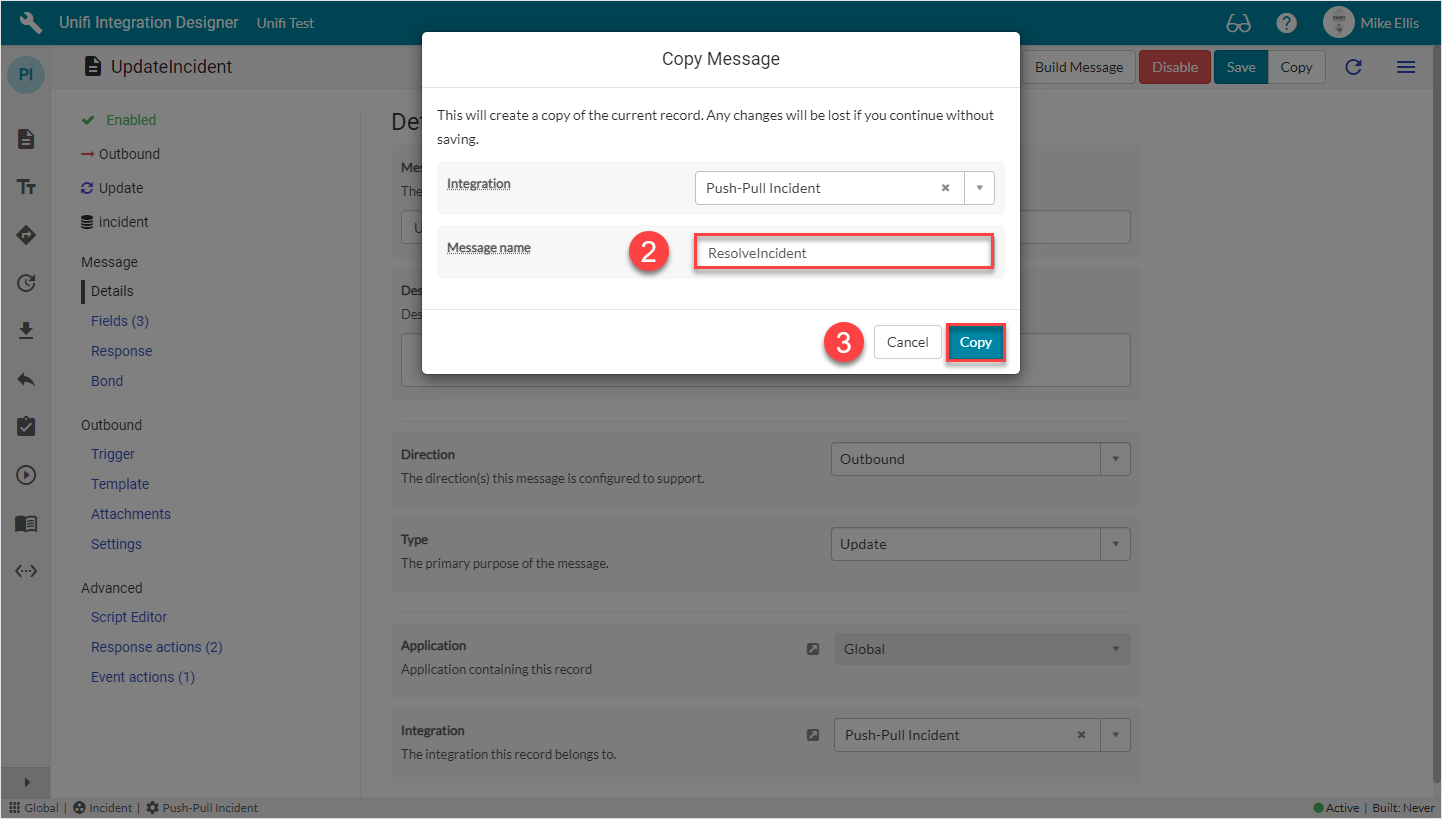1442x819 pixels.
Task: Click the Copy button in the dialog
Action: pos(975,342)
